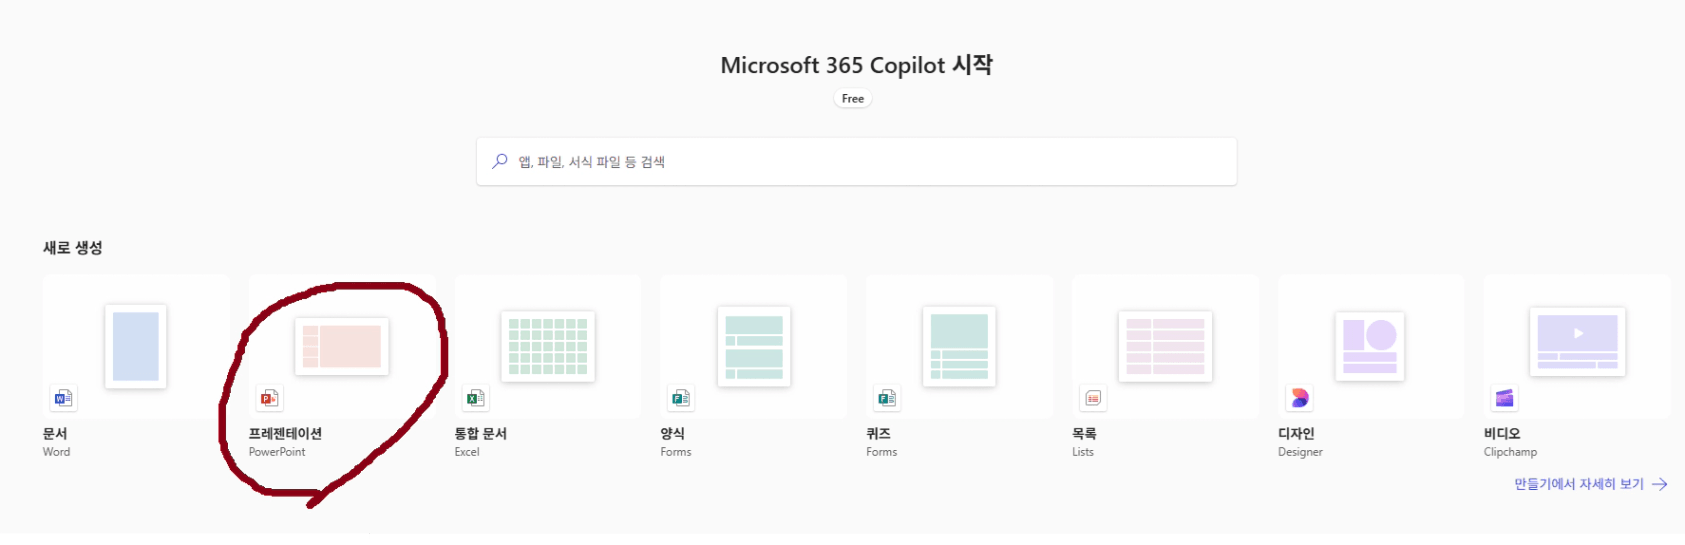Click the PowerPoint subtitle text
1685x545 pixels.
coord(277,452)
